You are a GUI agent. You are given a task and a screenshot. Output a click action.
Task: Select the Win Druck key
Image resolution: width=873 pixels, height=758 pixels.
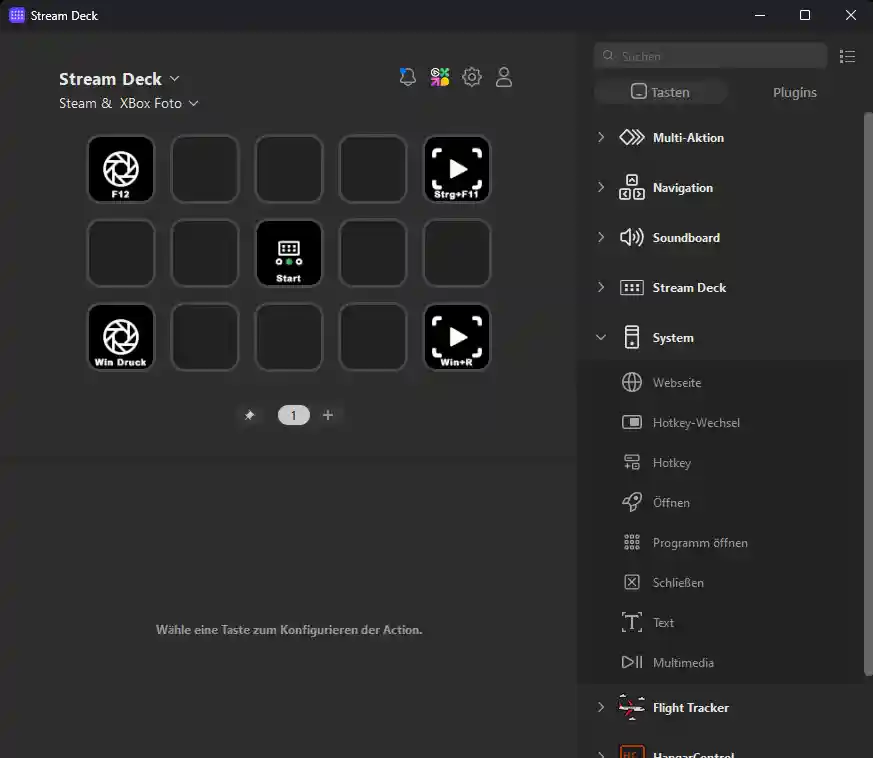121,337
